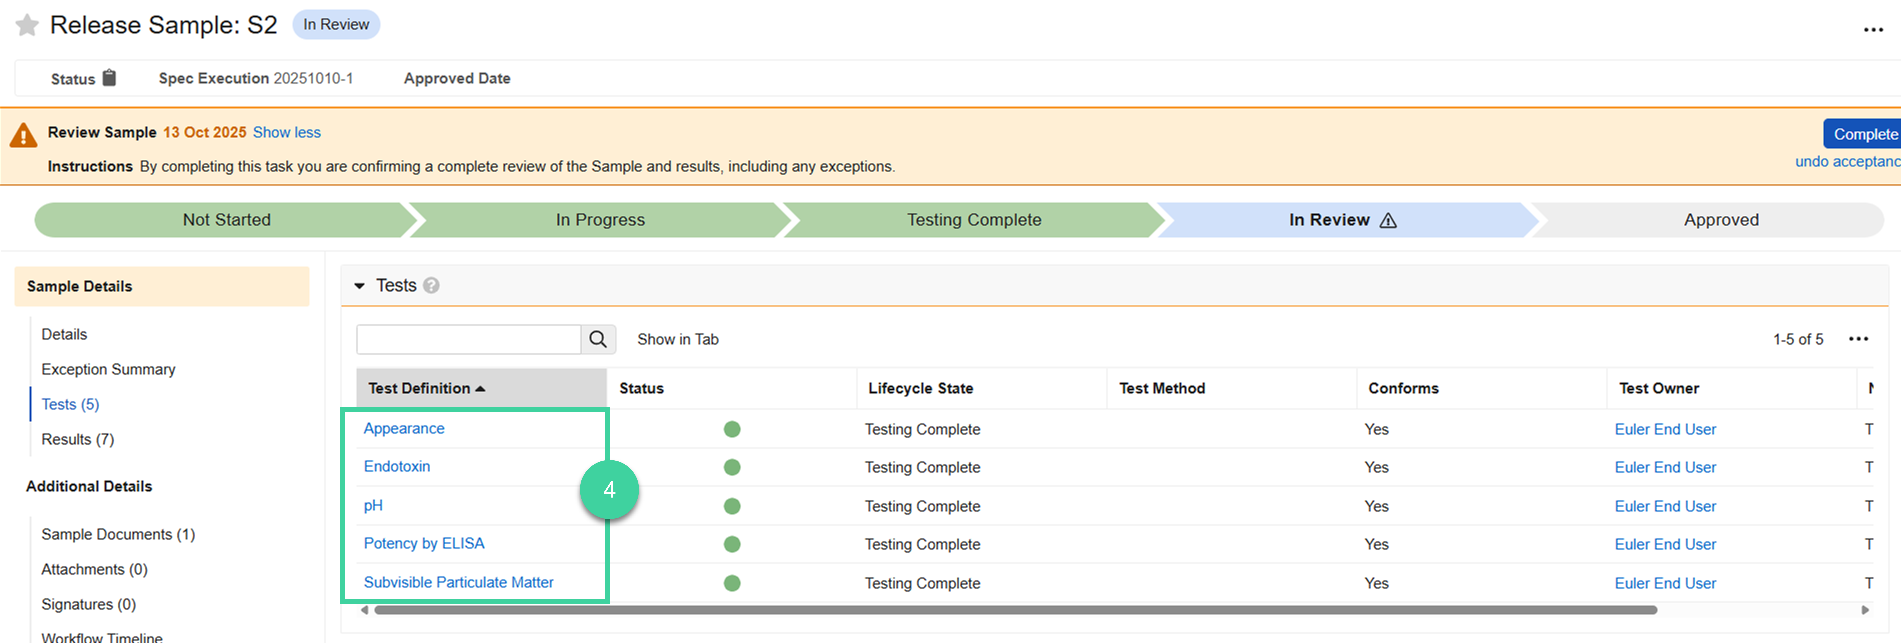1901x643 pixels.
Task: Click the left arrow of the horizontal scrollbar
Action: pos(365,610)
